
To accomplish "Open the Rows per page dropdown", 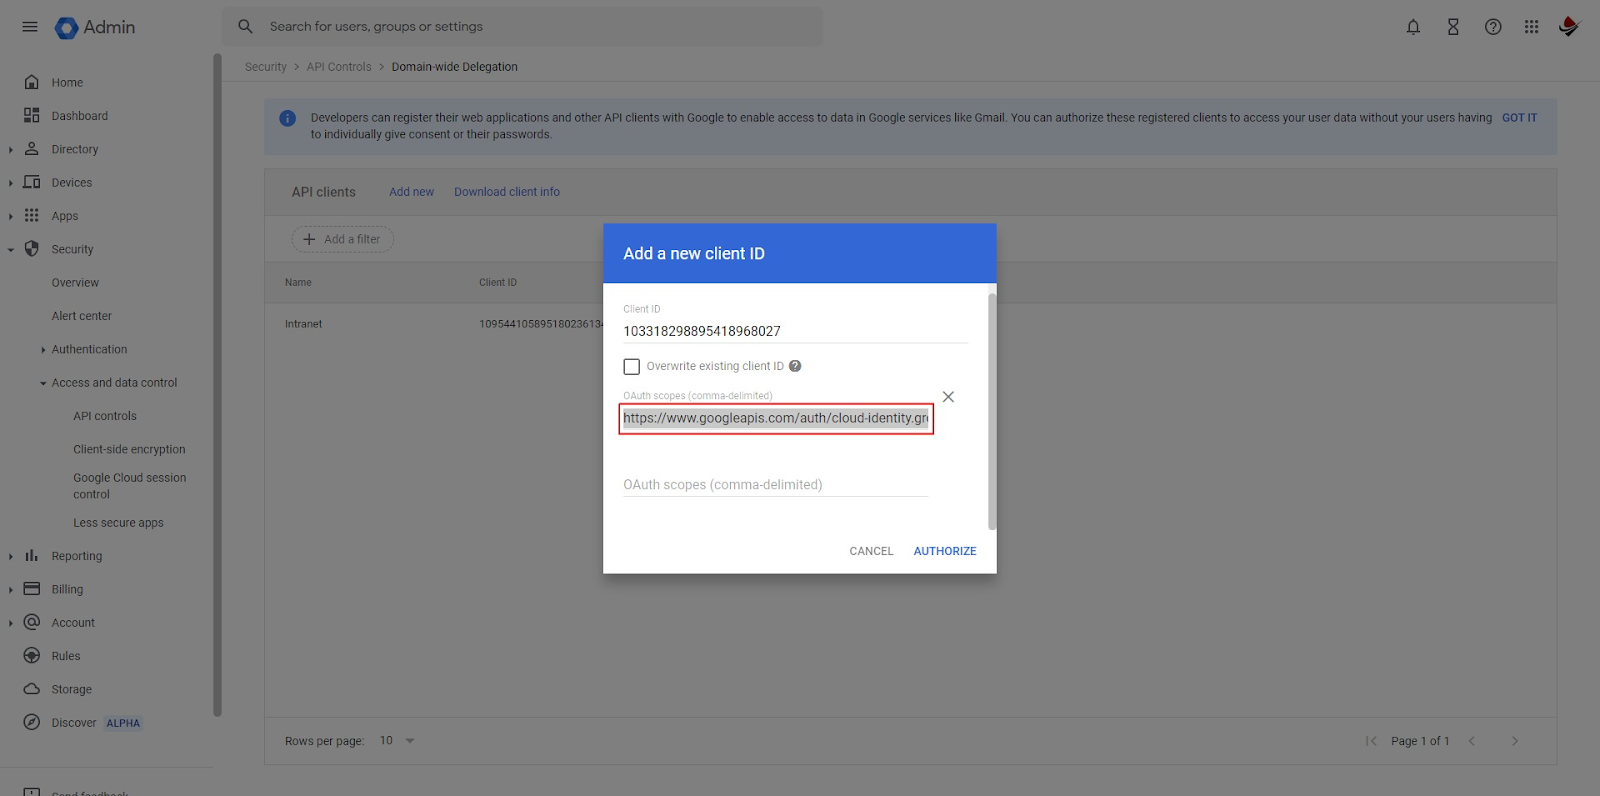I will point(397,741).
